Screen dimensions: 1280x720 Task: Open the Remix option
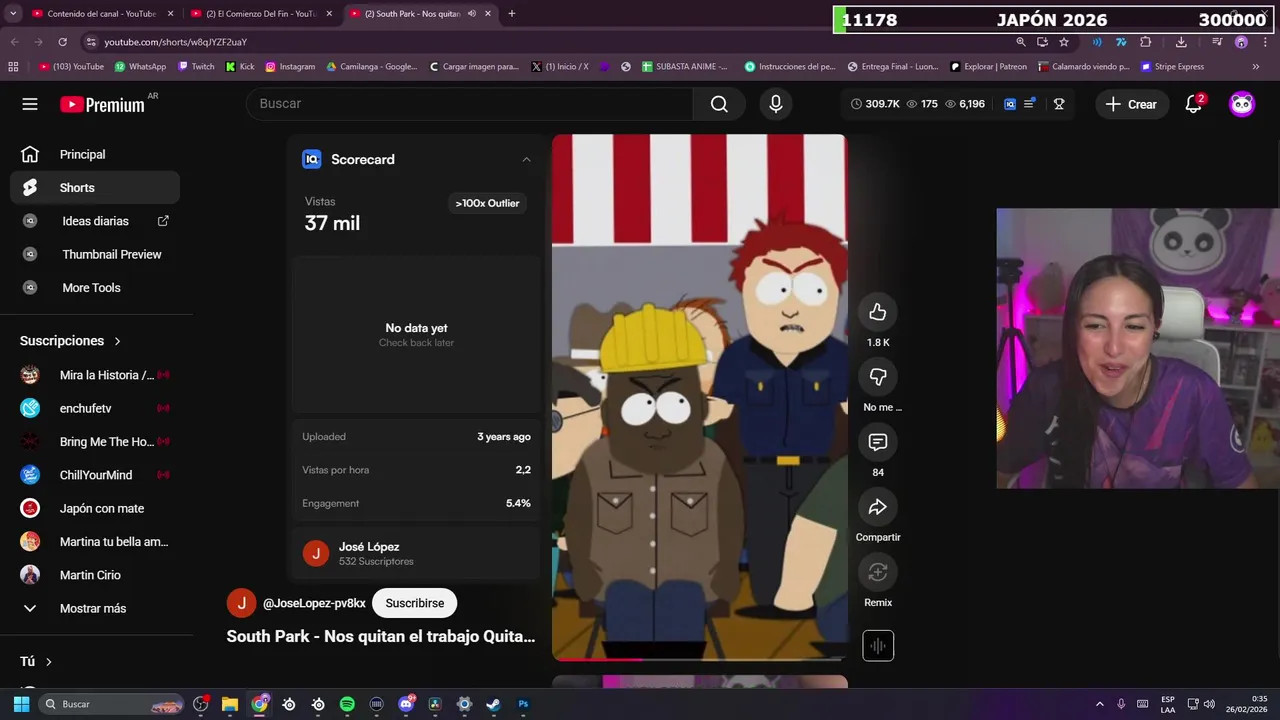[878, 572]
